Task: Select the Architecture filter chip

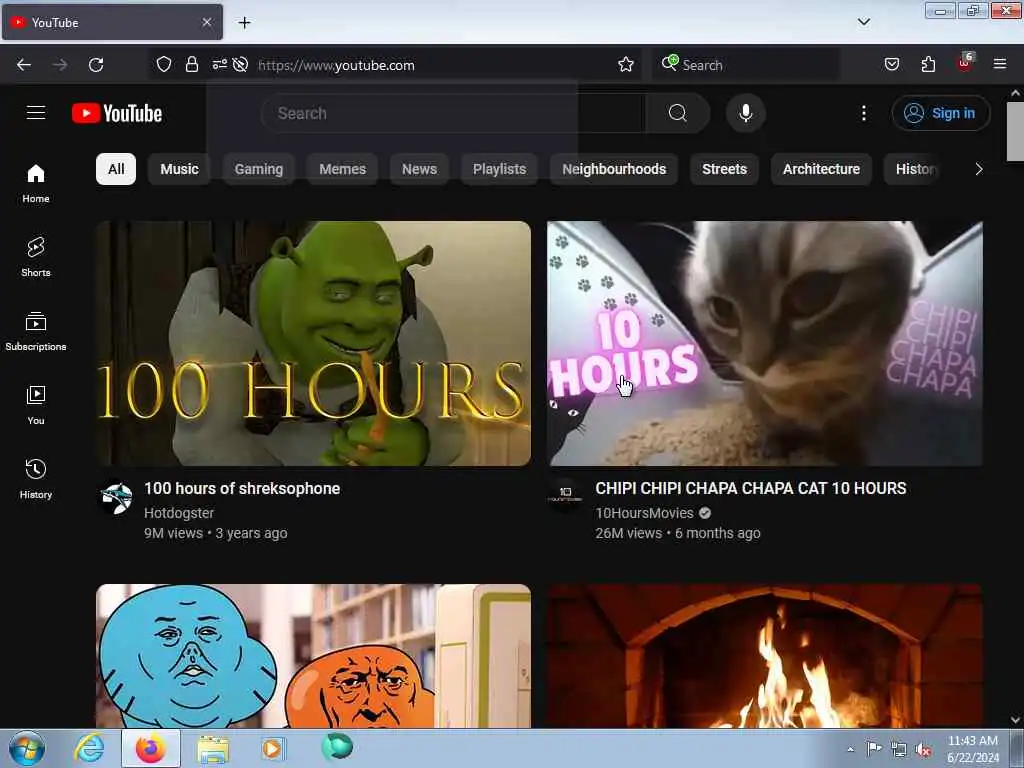Action: (x=821, y=169)
